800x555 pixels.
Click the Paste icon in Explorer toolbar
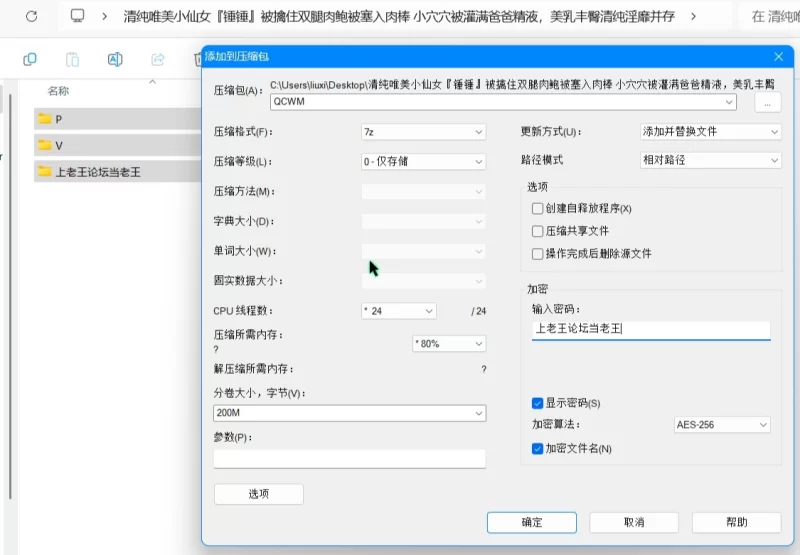pos(72,59)
